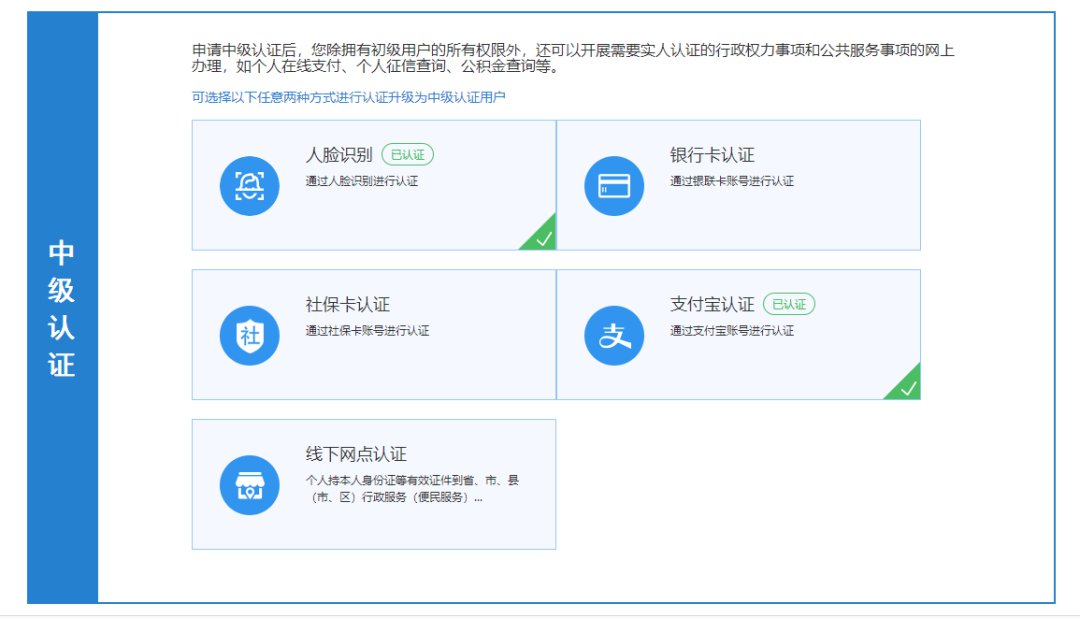Choose the 社保卡认证 title
The width and height of the screenshot is (1080, 618).
click(x=347, y=304)
